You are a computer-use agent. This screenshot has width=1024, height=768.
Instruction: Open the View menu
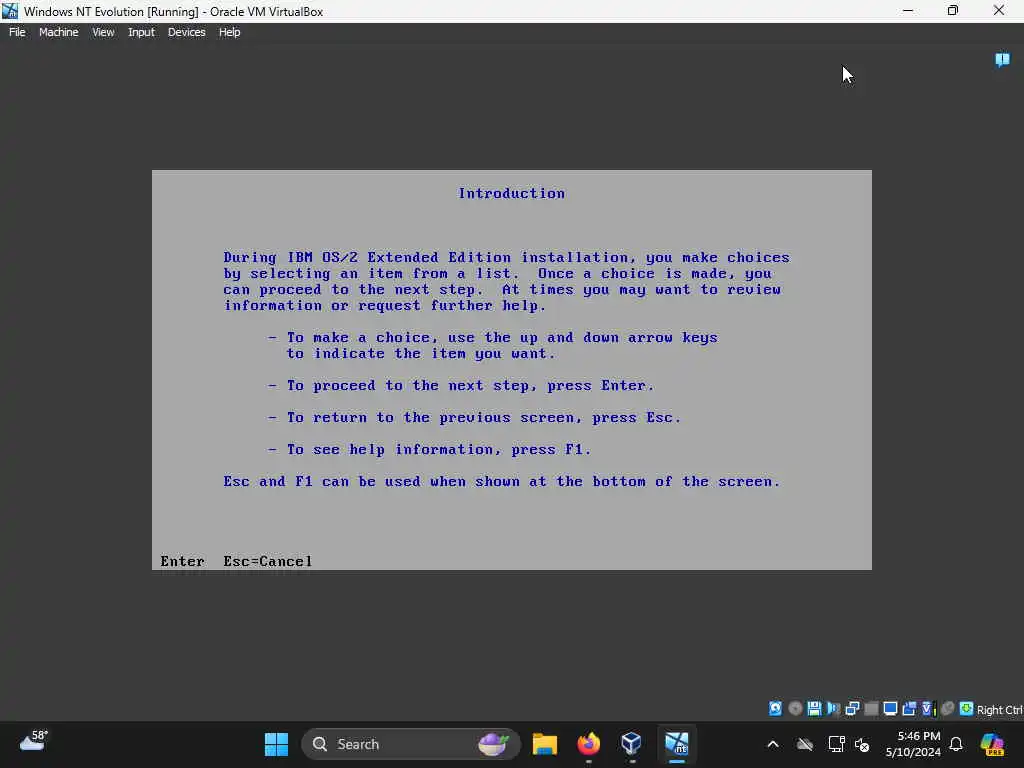coord(103,32)
